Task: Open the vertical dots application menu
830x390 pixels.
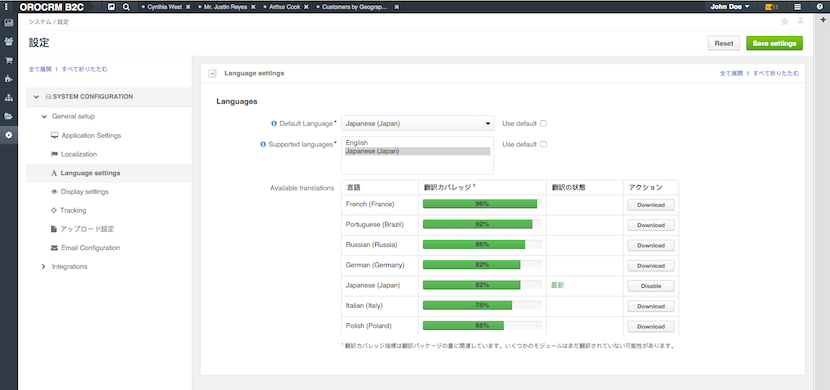Action: (6, 7)
